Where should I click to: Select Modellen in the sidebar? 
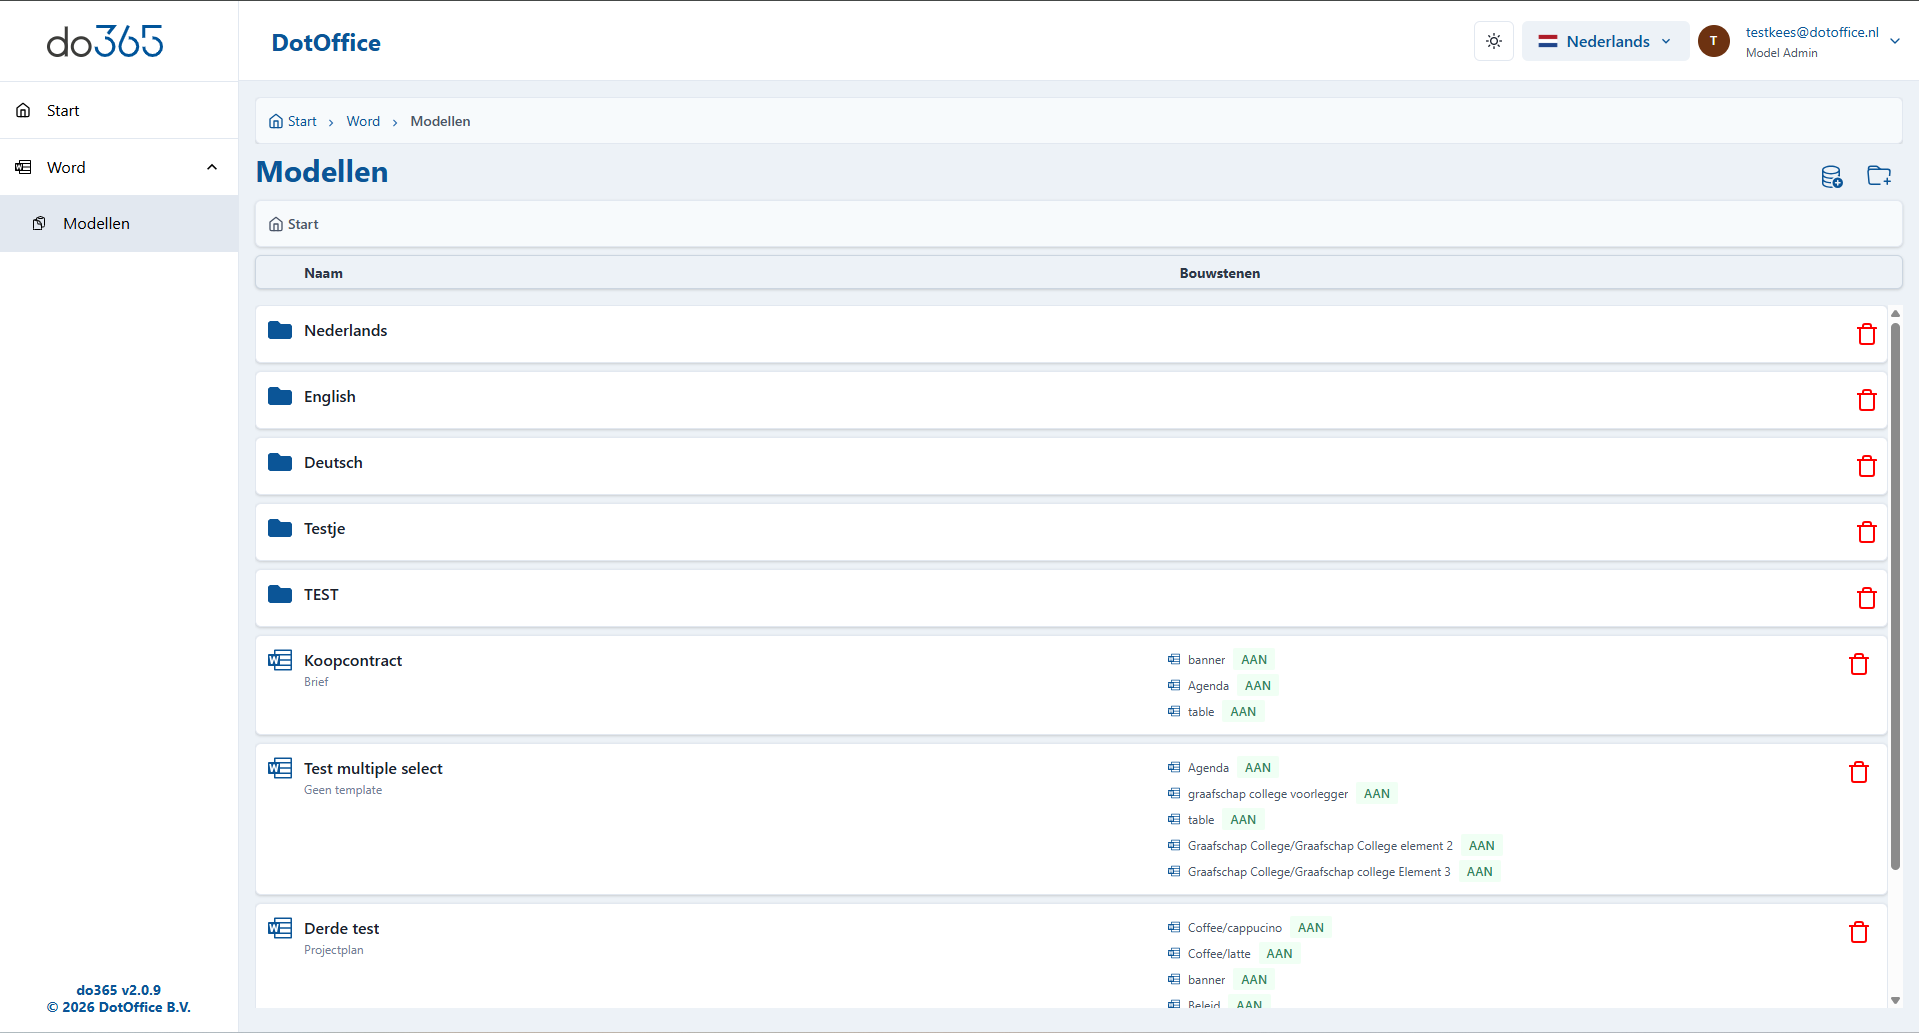96,224
